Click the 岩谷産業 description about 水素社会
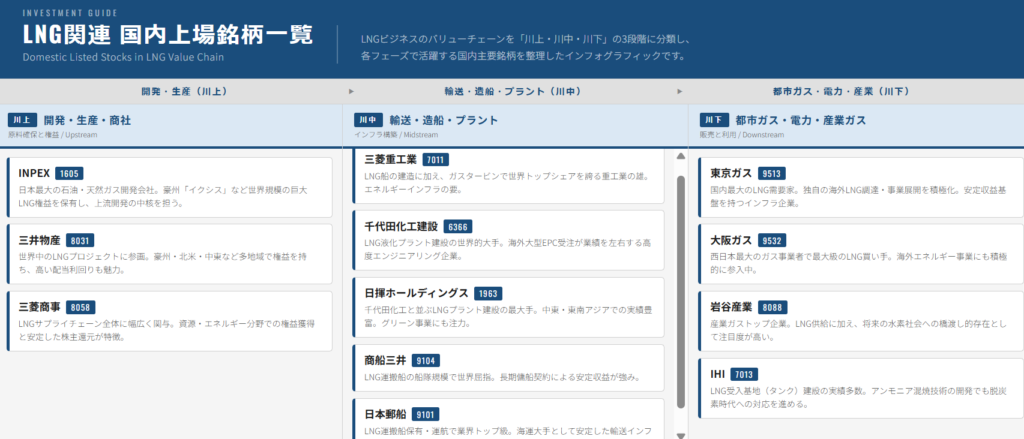Screen dimensions: 1024x439 (x=857, y=331)
